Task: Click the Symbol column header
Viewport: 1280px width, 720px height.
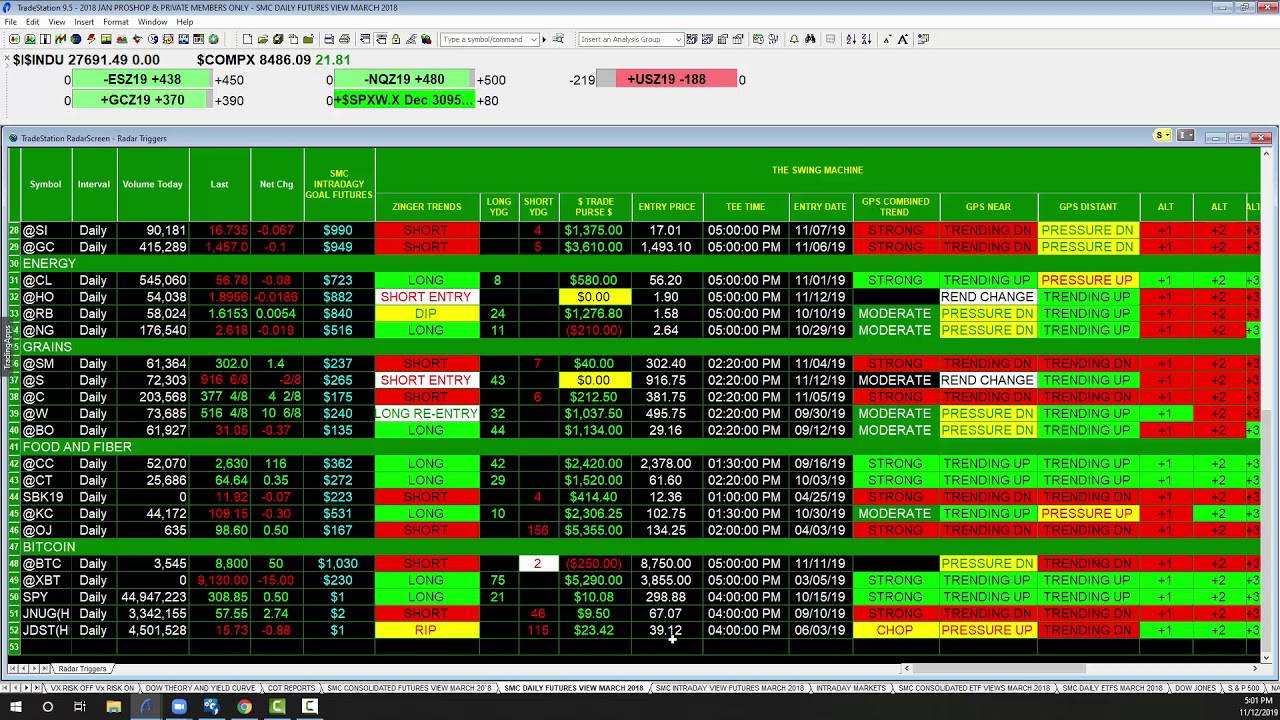Action: pyautogui.click(x=45, y=184)
